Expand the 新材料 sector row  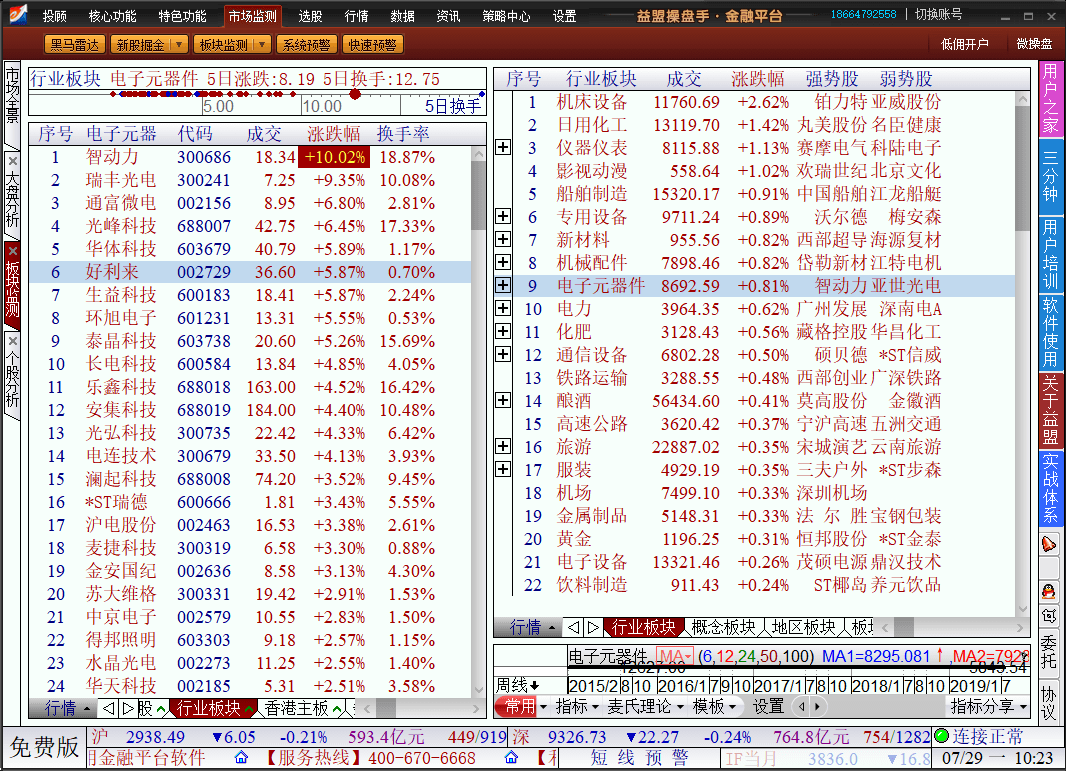pos(503,239)
